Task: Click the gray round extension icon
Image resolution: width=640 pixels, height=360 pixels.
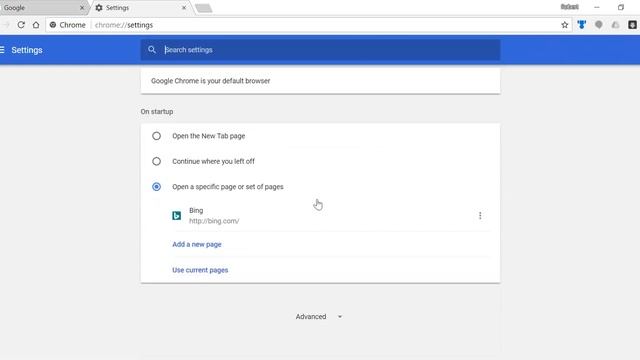Action: [x=598, y=25]
